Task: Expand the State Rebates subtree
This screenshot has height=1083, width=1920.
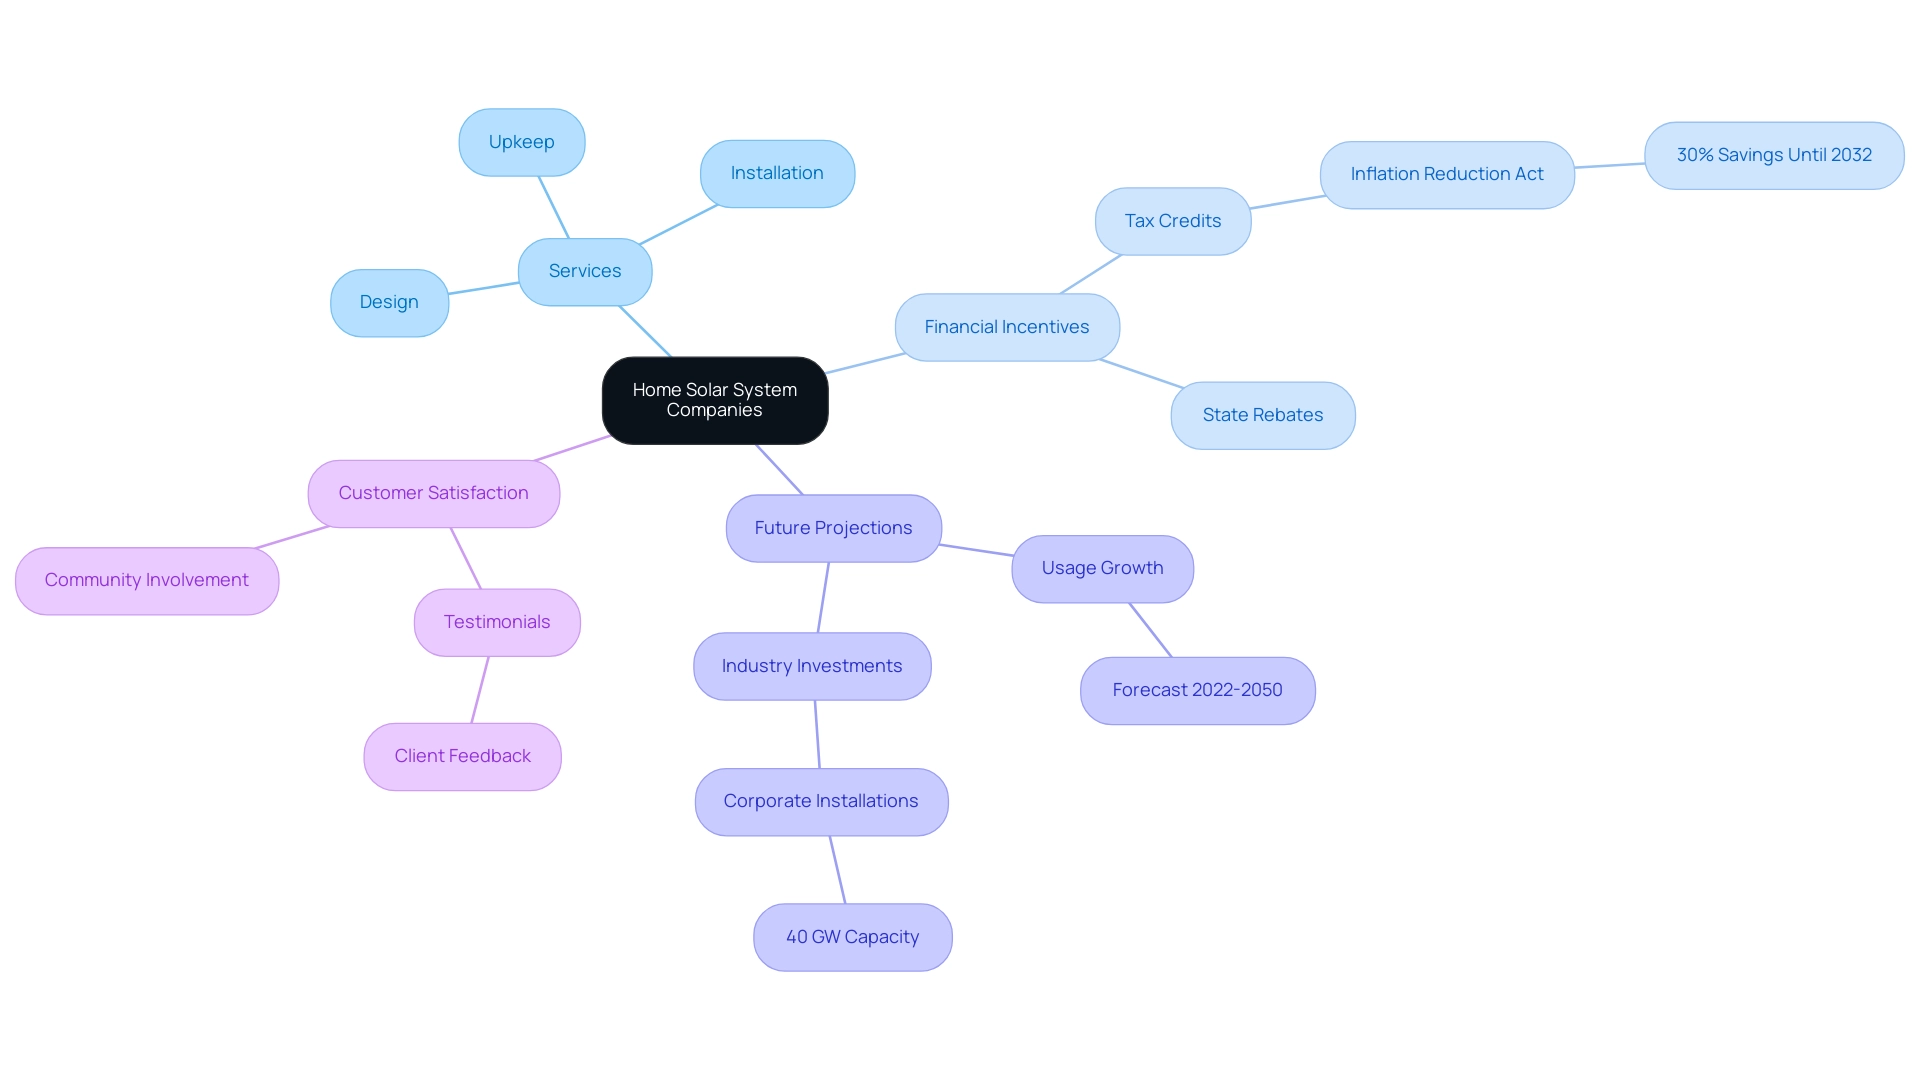Action: point(1261,414)
